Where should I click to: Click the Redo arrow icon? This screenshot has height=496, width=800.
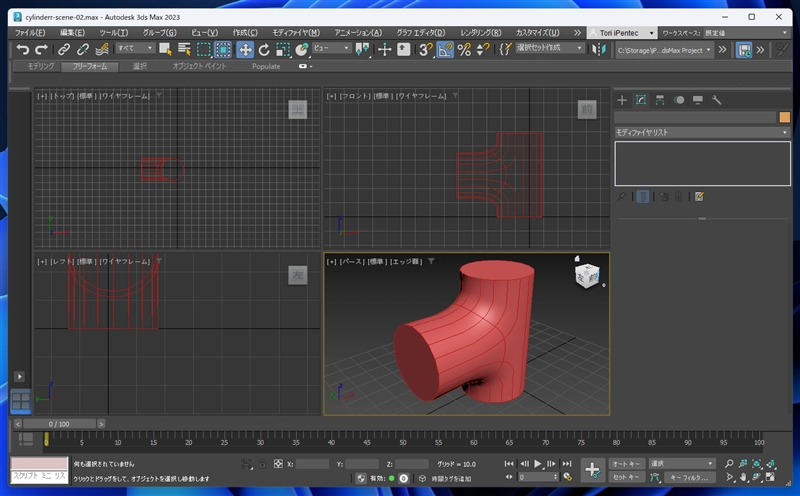(41, 49)
